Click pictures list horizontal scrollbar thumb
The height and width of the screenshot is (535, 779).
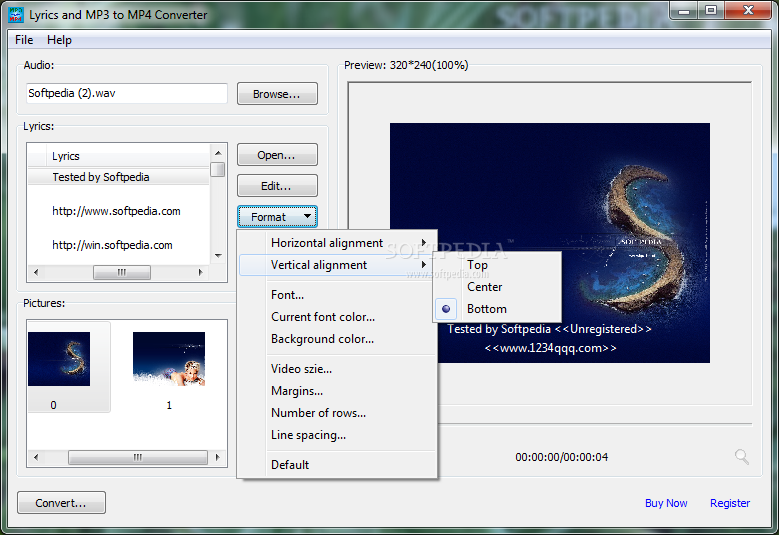pyautogui.click(x=138, y=457)
